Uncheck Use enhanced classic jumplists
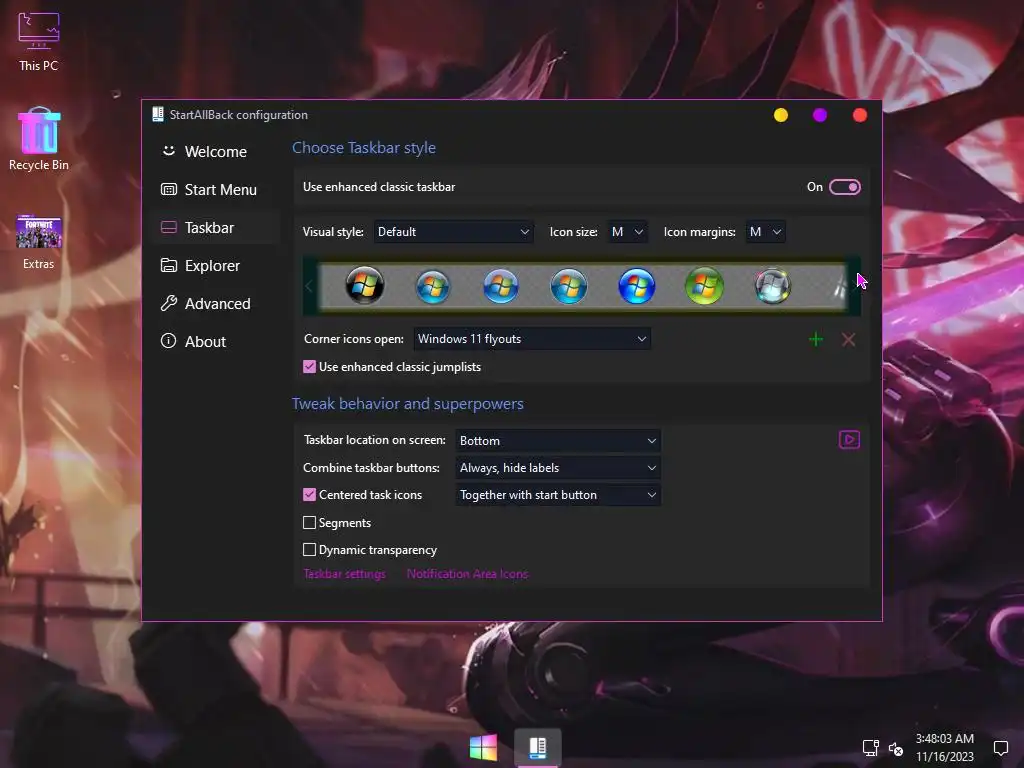Viewport: 1024px width, 768px height. coord(310,367)
